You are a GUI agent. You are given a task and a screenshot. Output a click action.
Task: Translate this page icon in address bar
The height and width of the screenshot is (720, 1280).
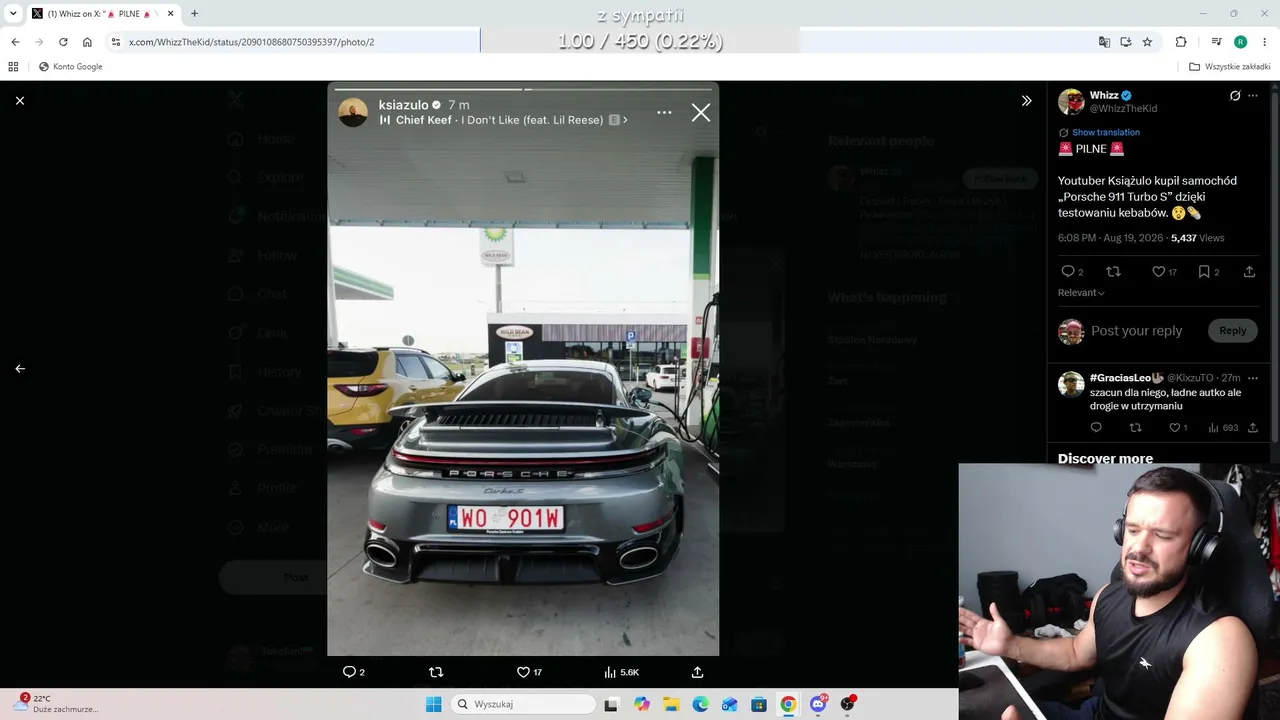tap(1104, 42)
